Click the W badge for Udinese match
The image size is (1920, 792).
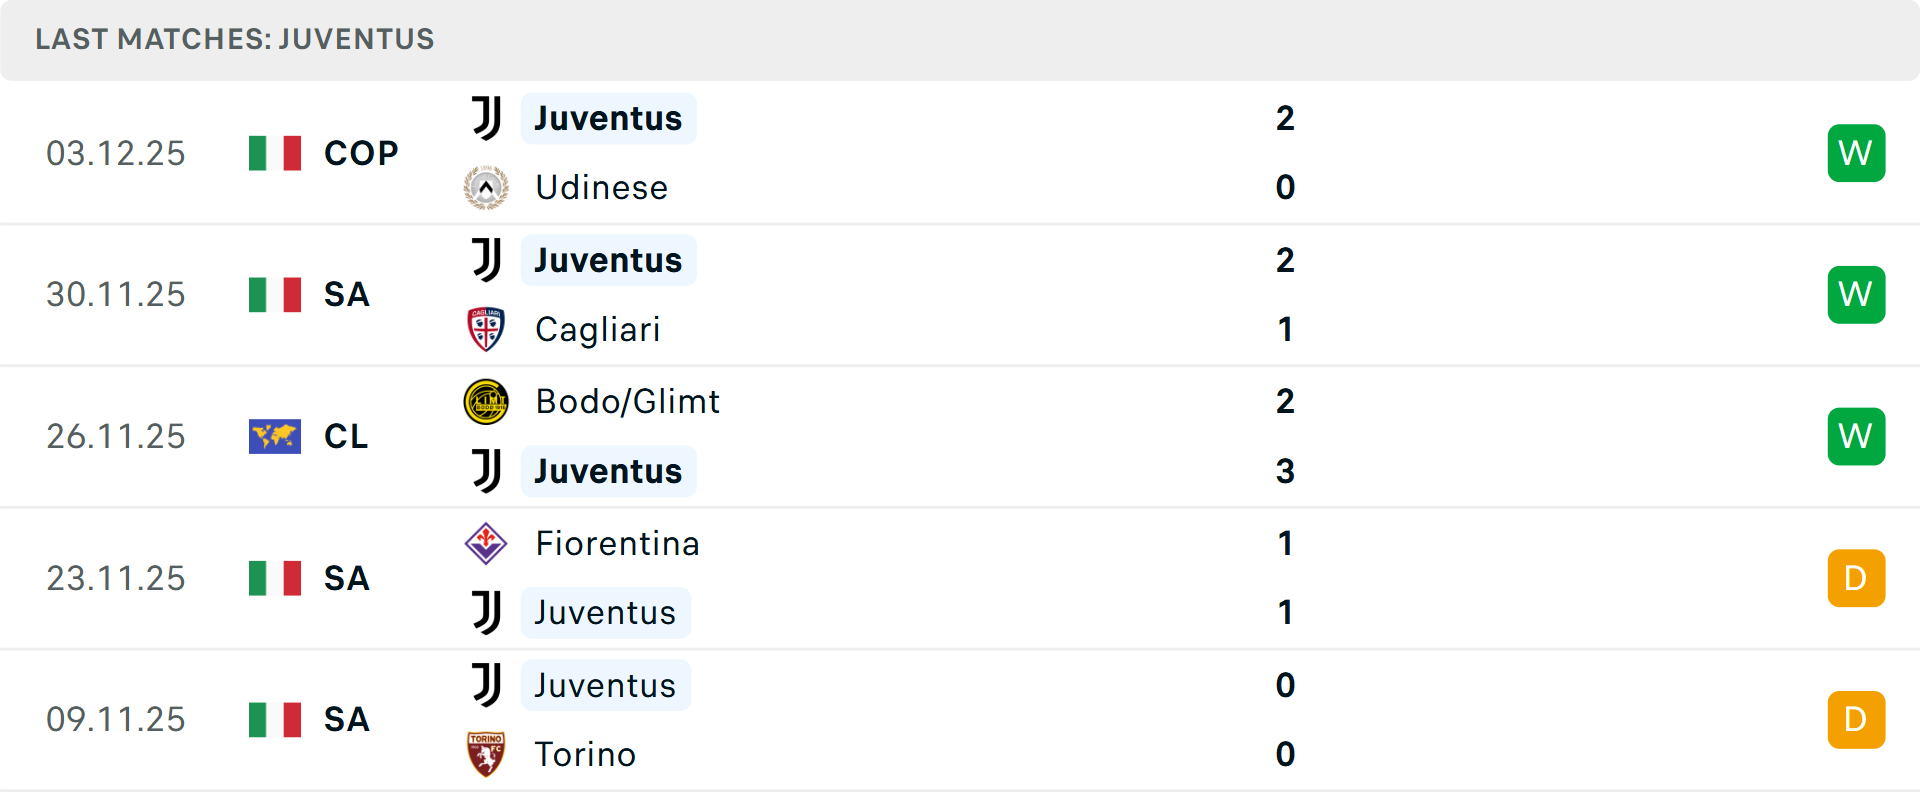click(1856, 153)
